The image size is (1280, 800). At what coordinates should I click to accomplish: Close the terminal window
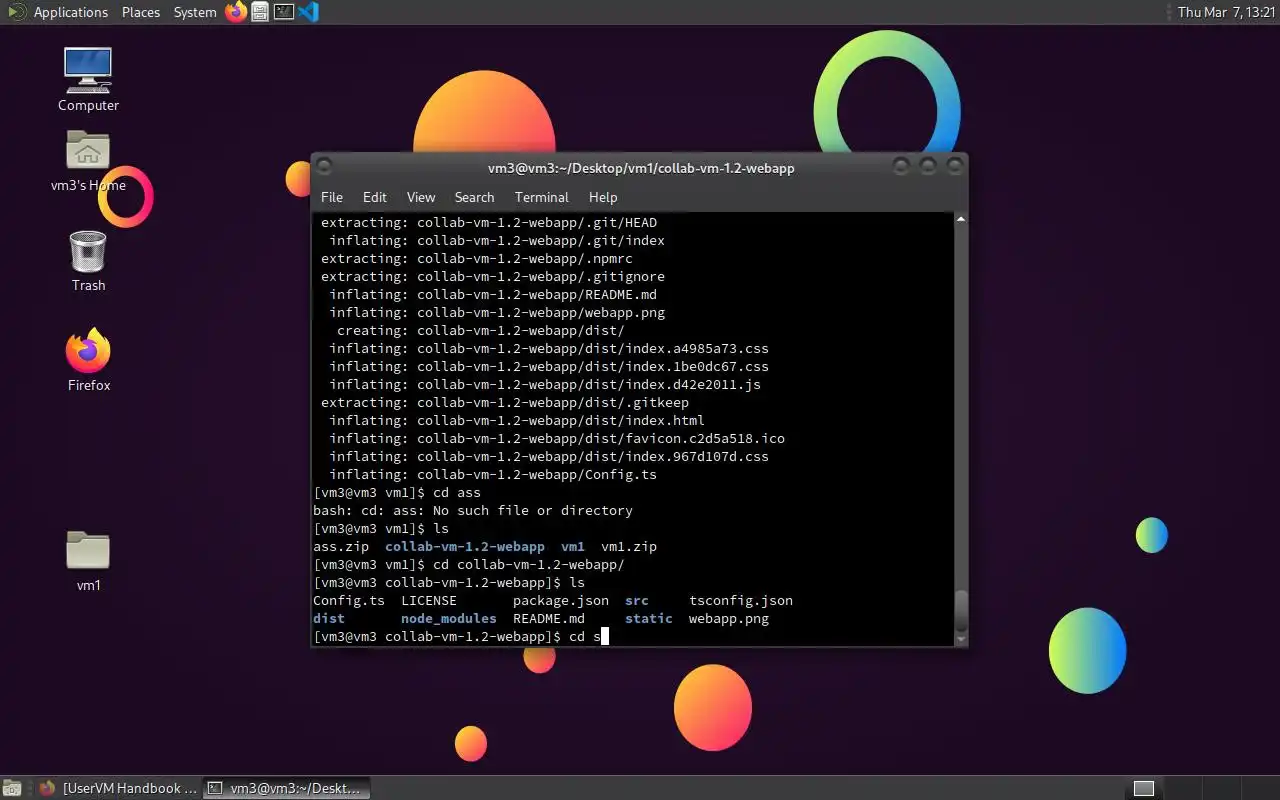[x=954, y=166]
